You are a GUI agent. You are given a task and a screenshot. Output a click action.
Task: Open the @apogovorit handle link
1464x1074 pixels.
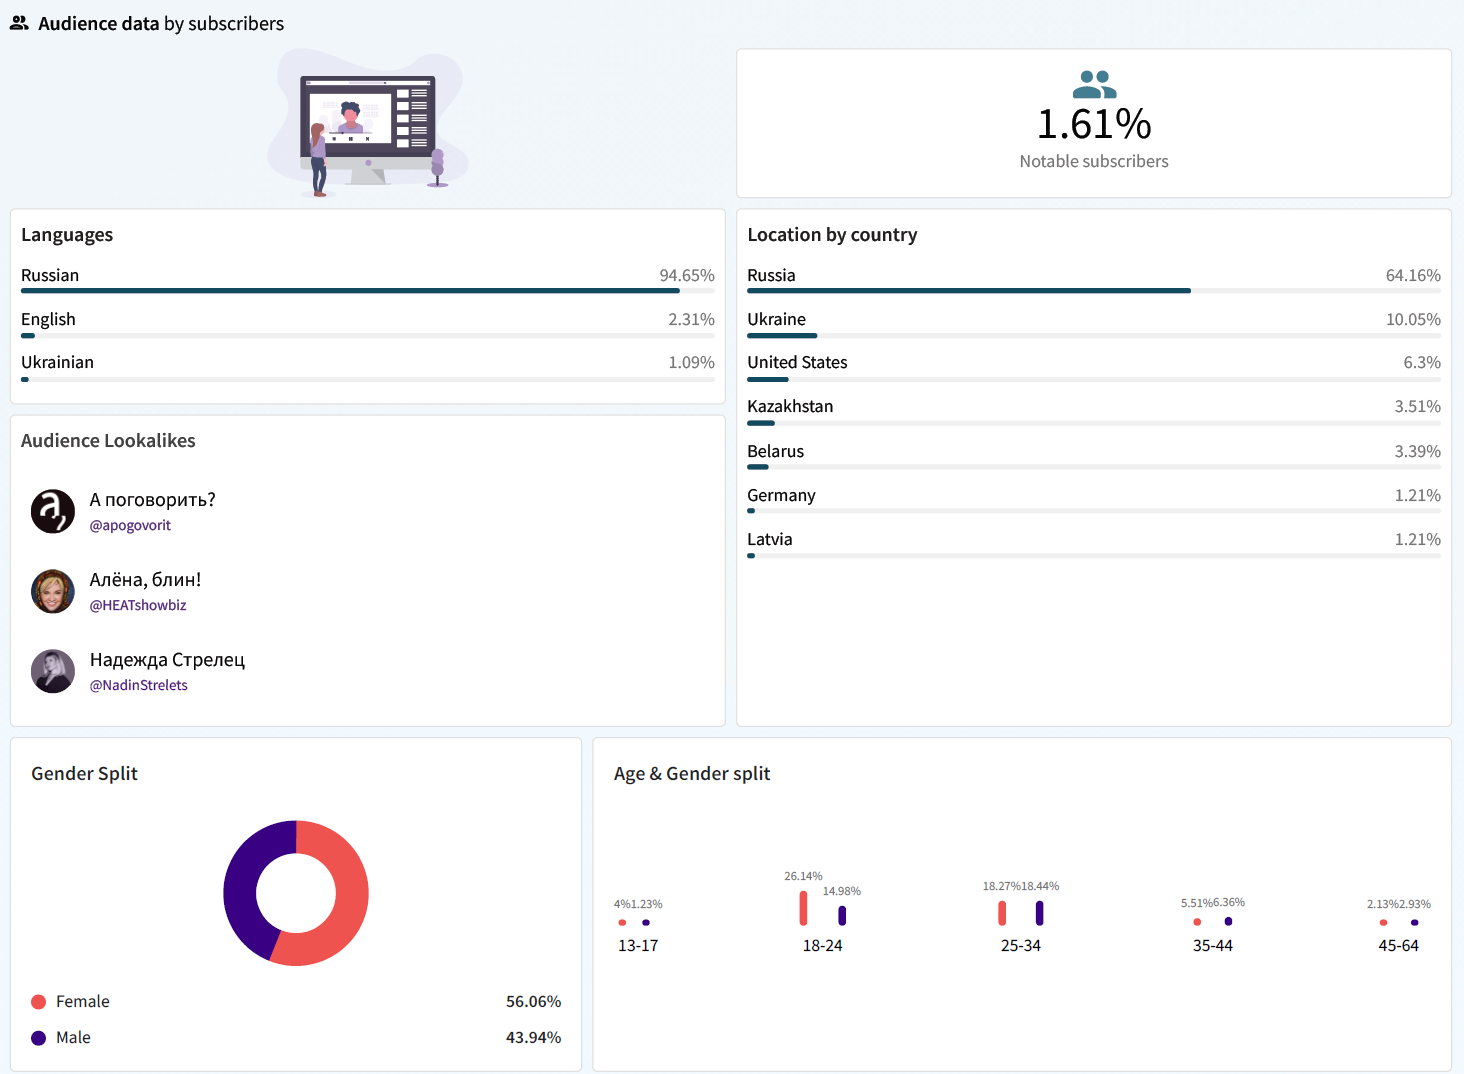(130, 525)
